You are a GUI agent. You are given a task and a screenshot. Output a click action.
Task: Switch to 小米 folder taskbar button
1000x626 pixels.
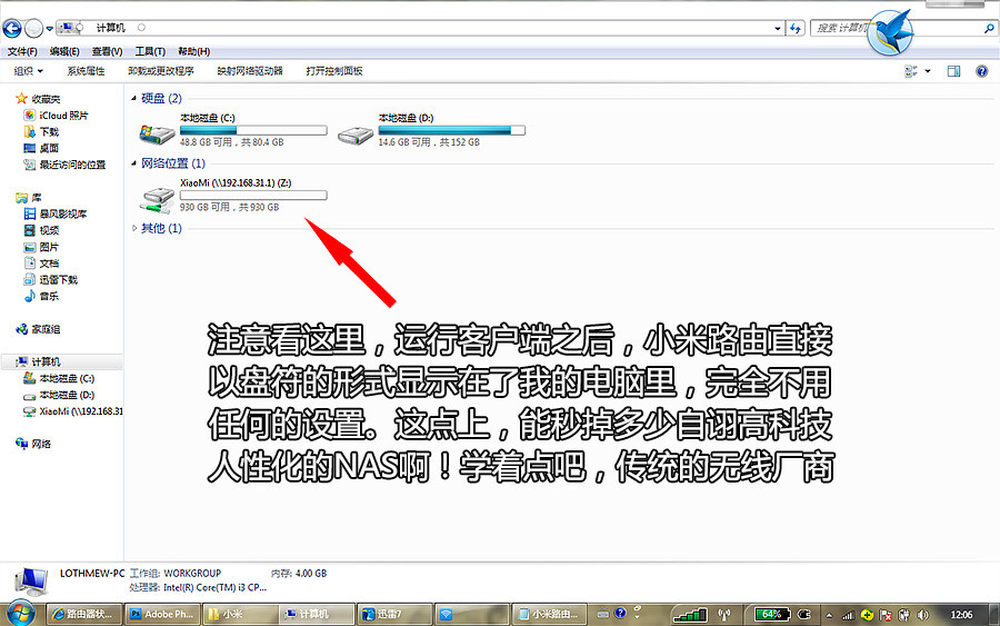240,614
